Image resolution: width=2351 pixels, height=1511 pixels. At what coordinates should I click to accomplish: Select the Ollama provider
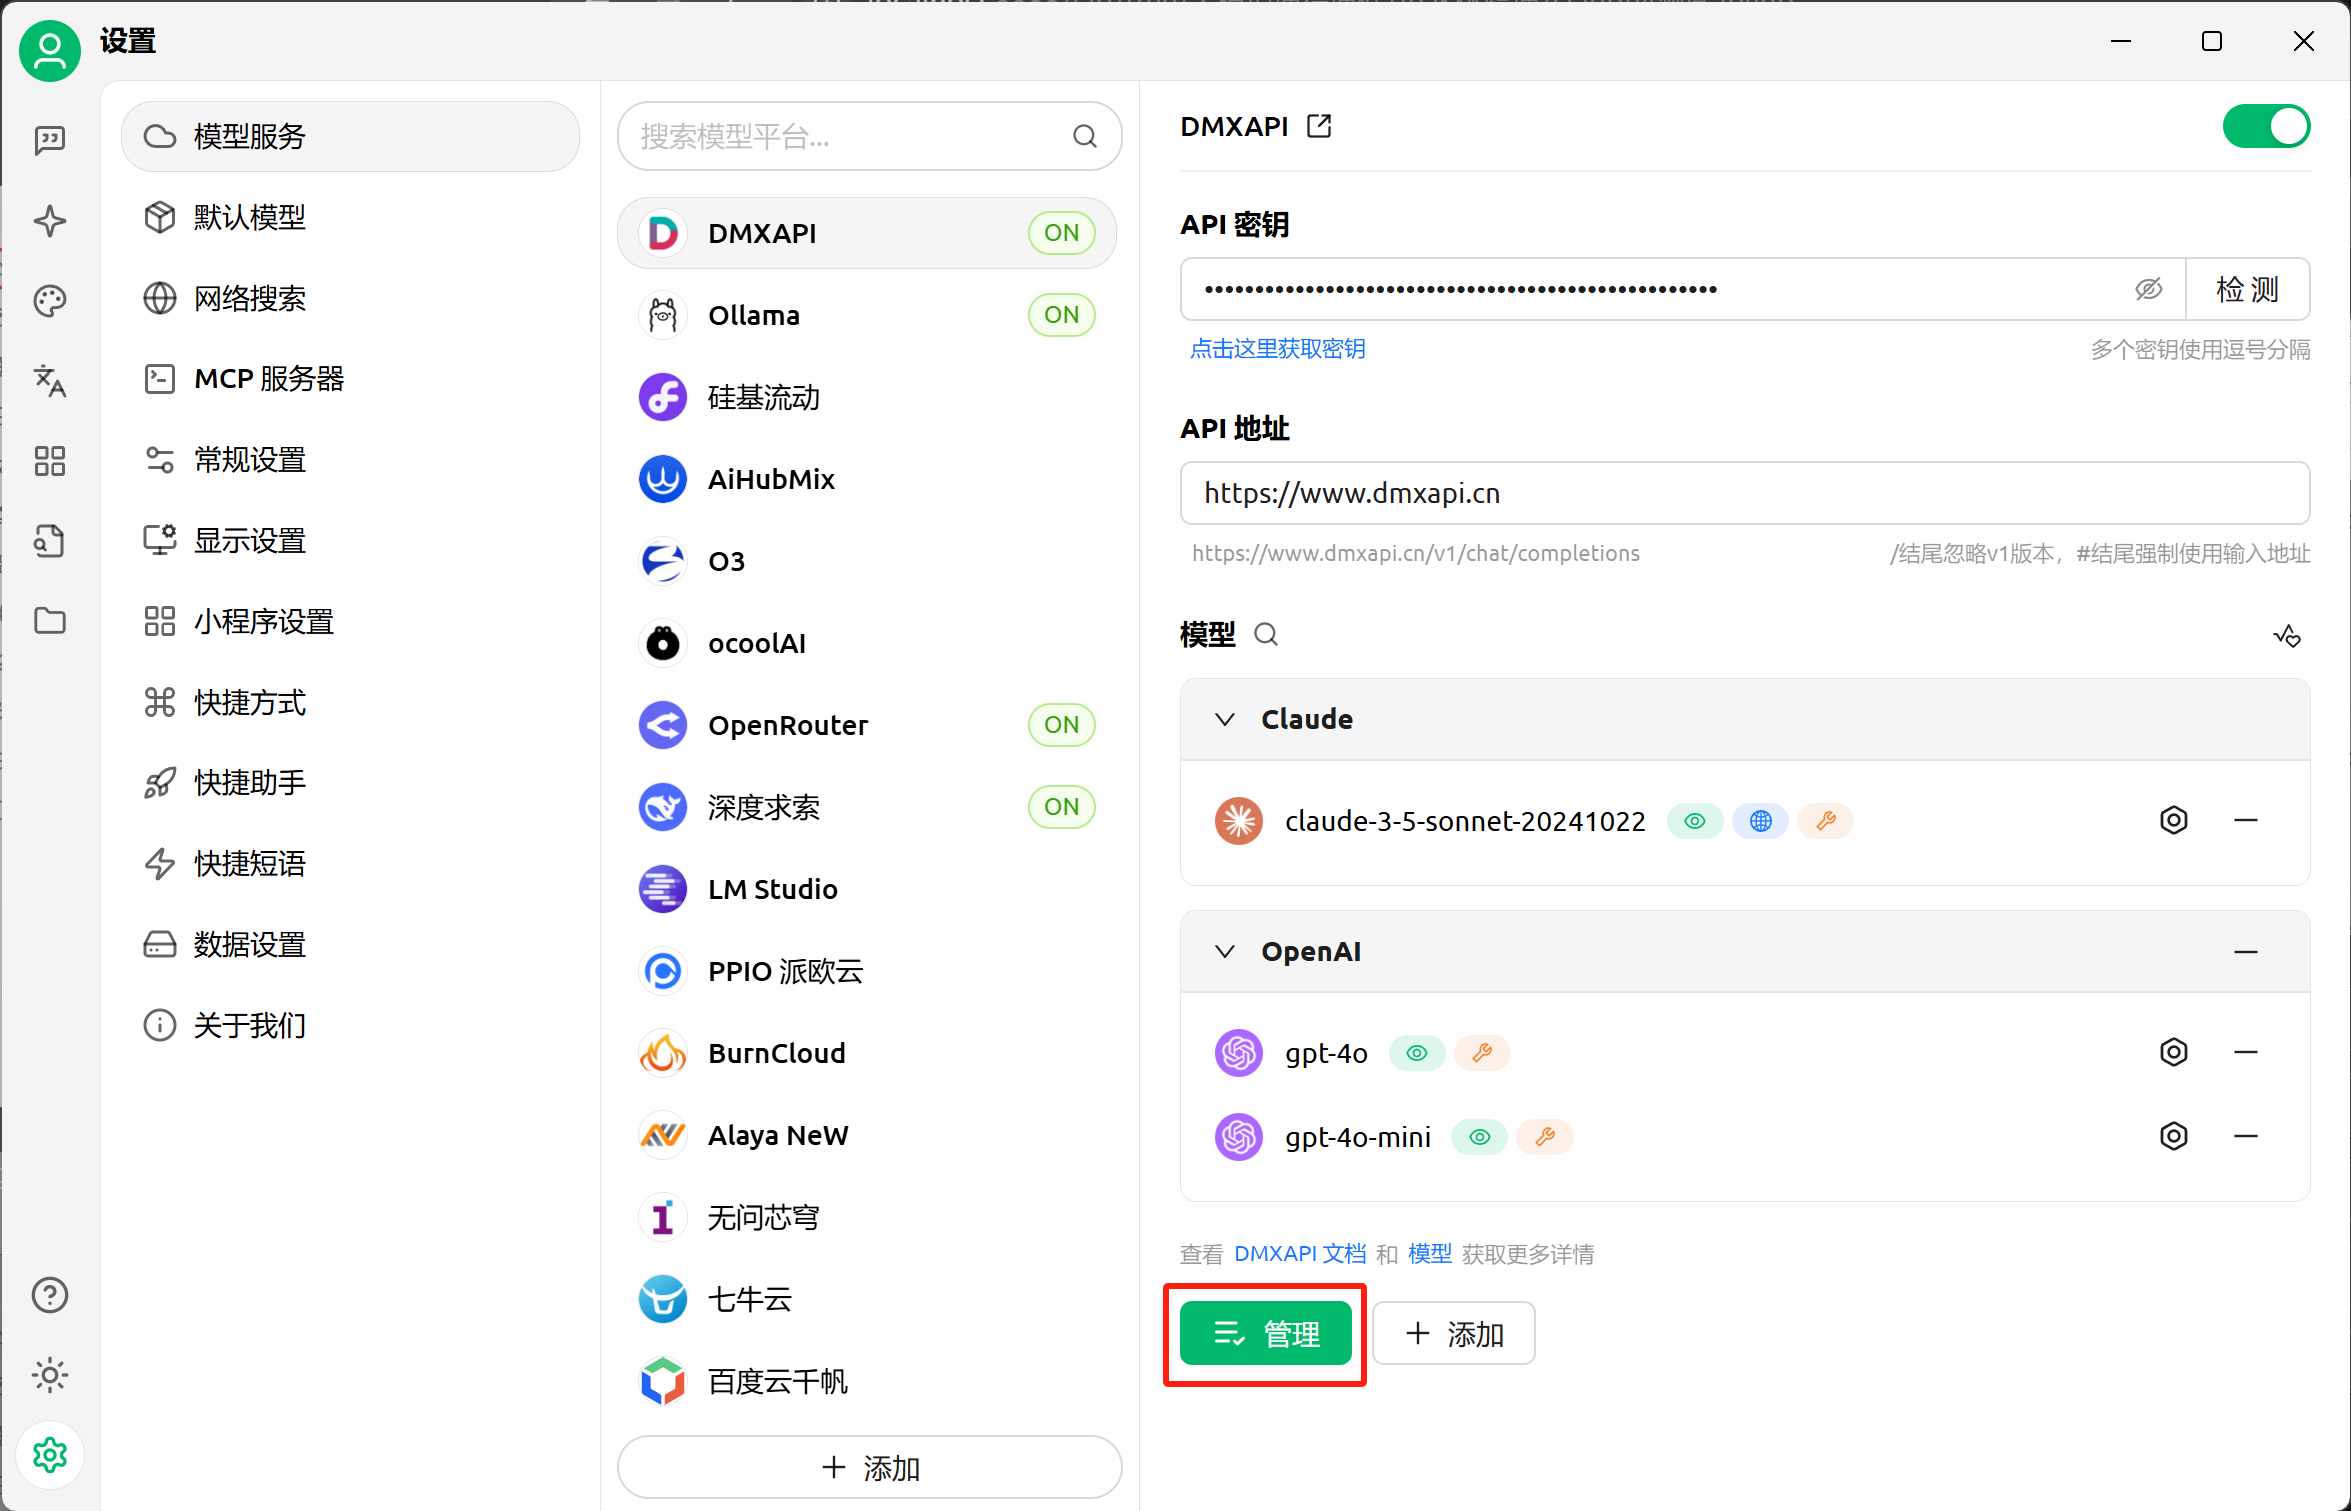coord(867,315)
